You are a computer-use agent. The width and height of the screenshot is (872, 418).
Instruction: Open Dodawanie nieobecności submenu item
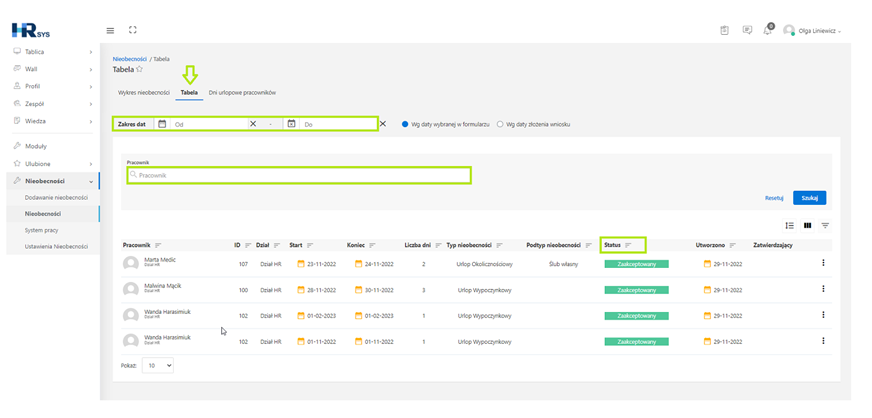56,197
